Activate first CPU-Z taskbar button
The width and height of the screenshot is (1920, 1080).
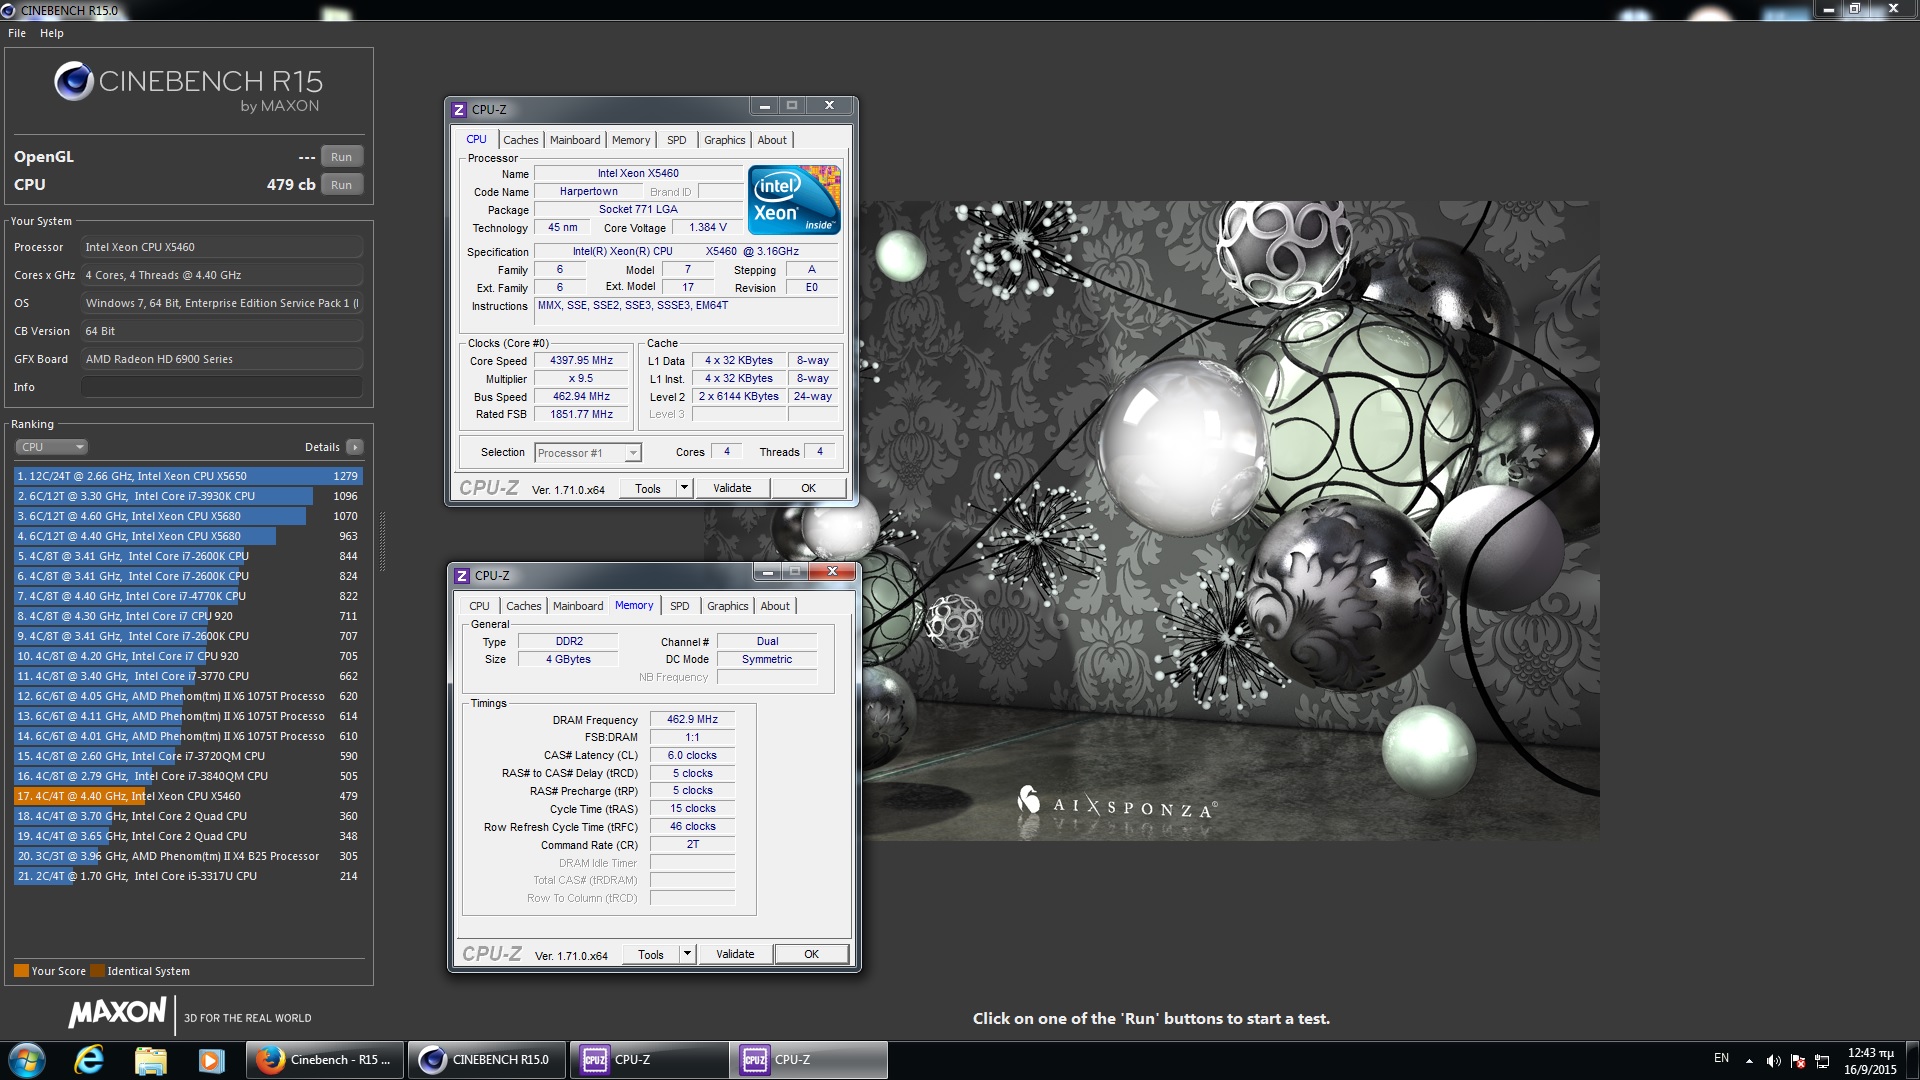coord(649,1060)
